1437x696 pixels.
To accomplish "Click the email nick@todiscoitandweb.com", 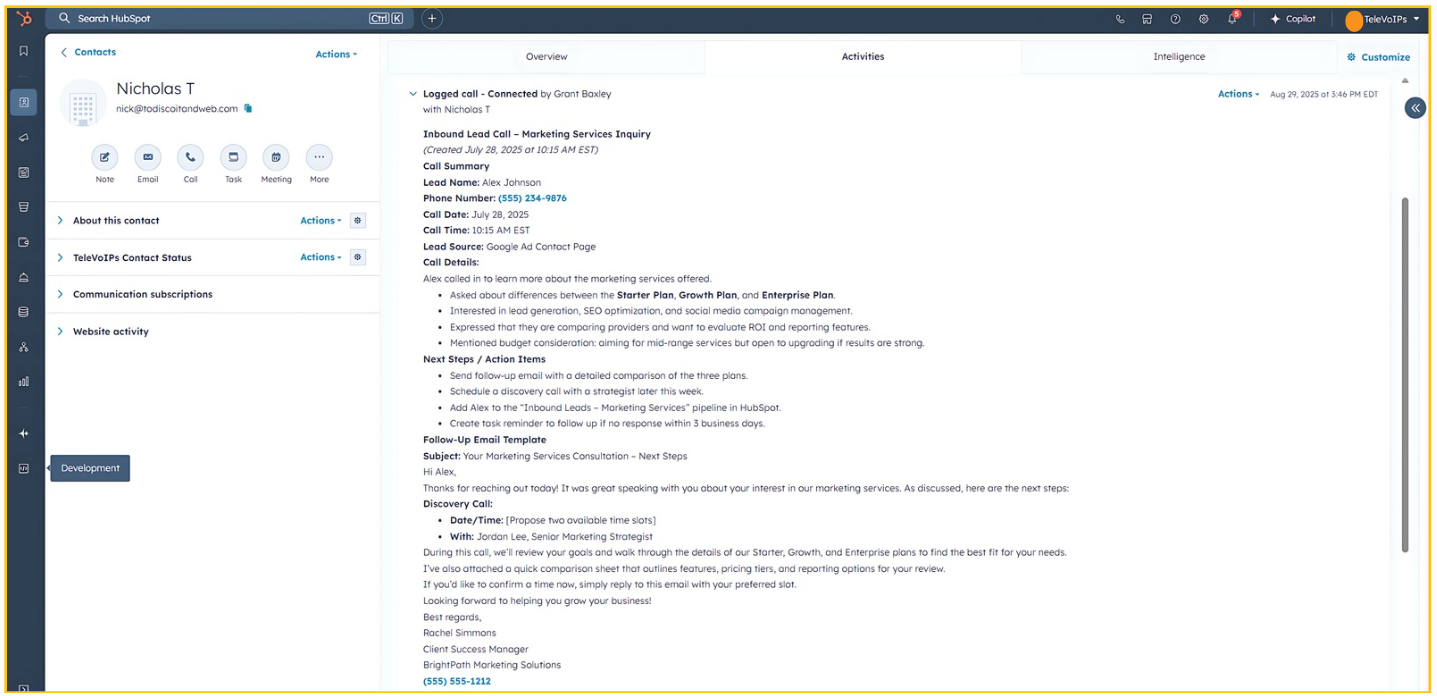I will pos(177,108).
